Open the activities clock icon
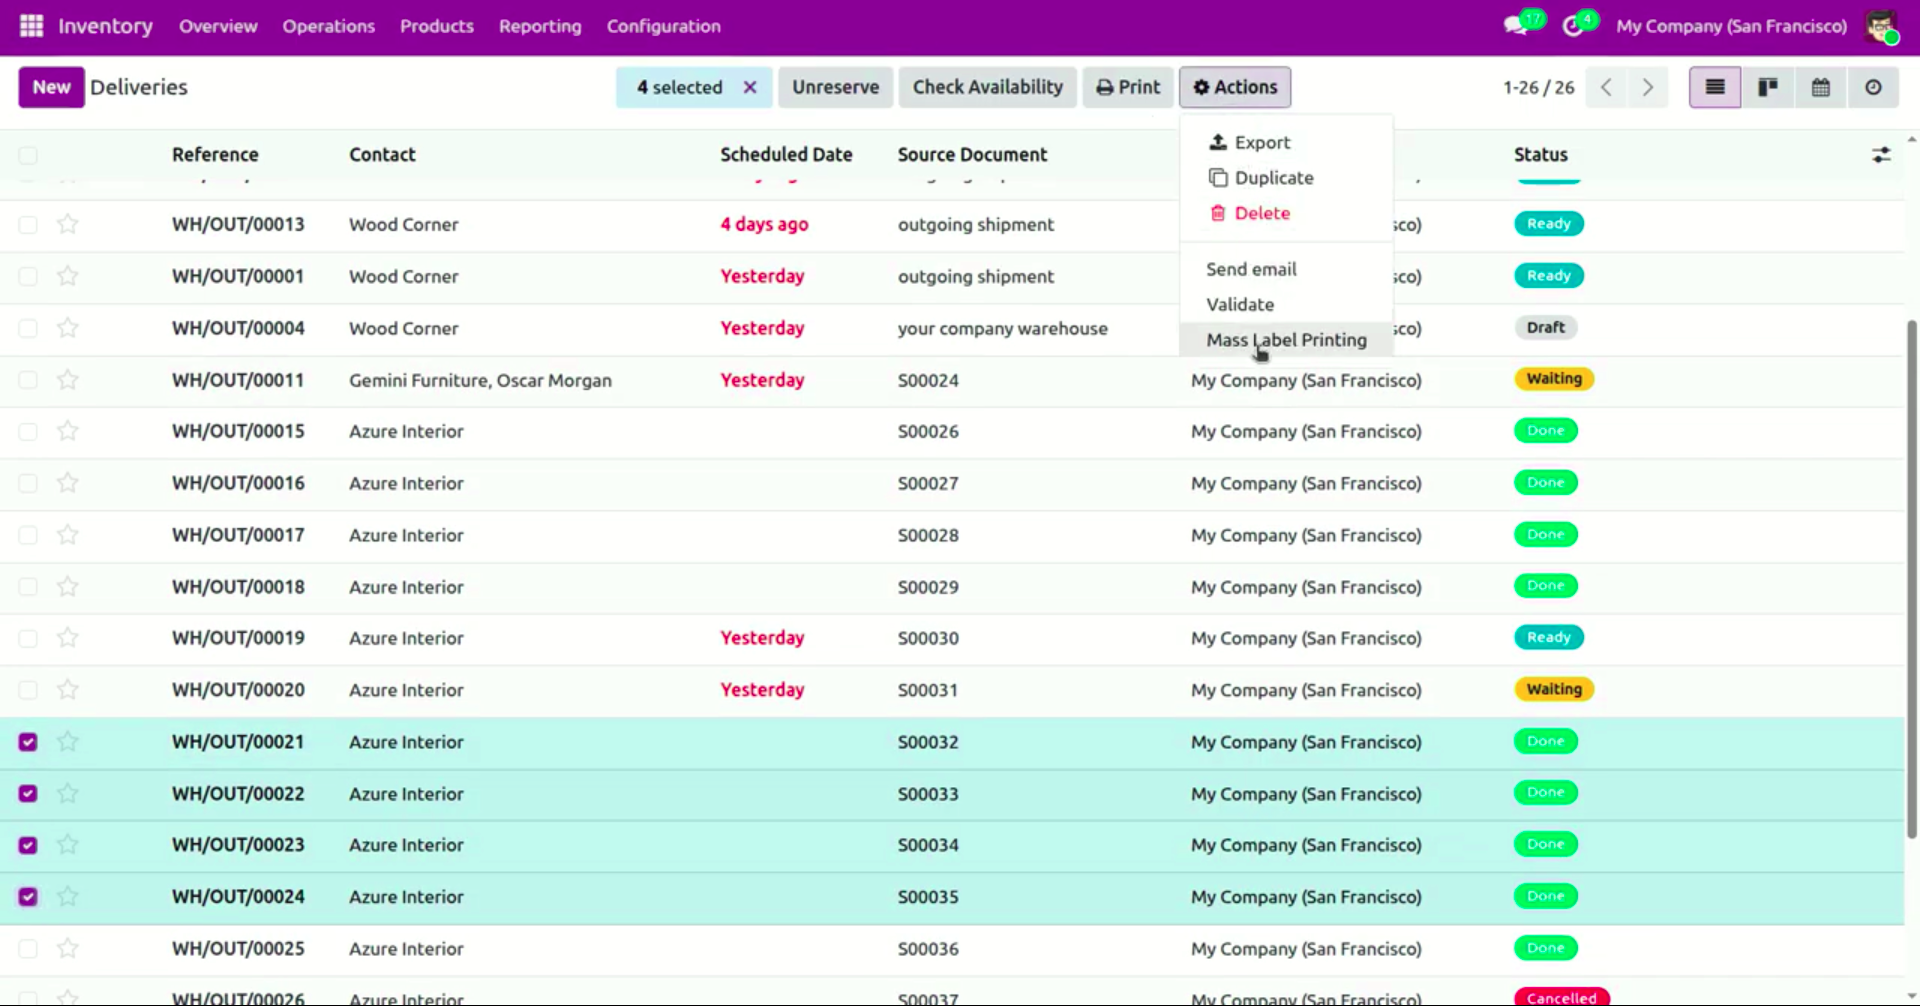Viewport: 1920px width, 1006px height. pyautogui.click(x=1573, y=26)
